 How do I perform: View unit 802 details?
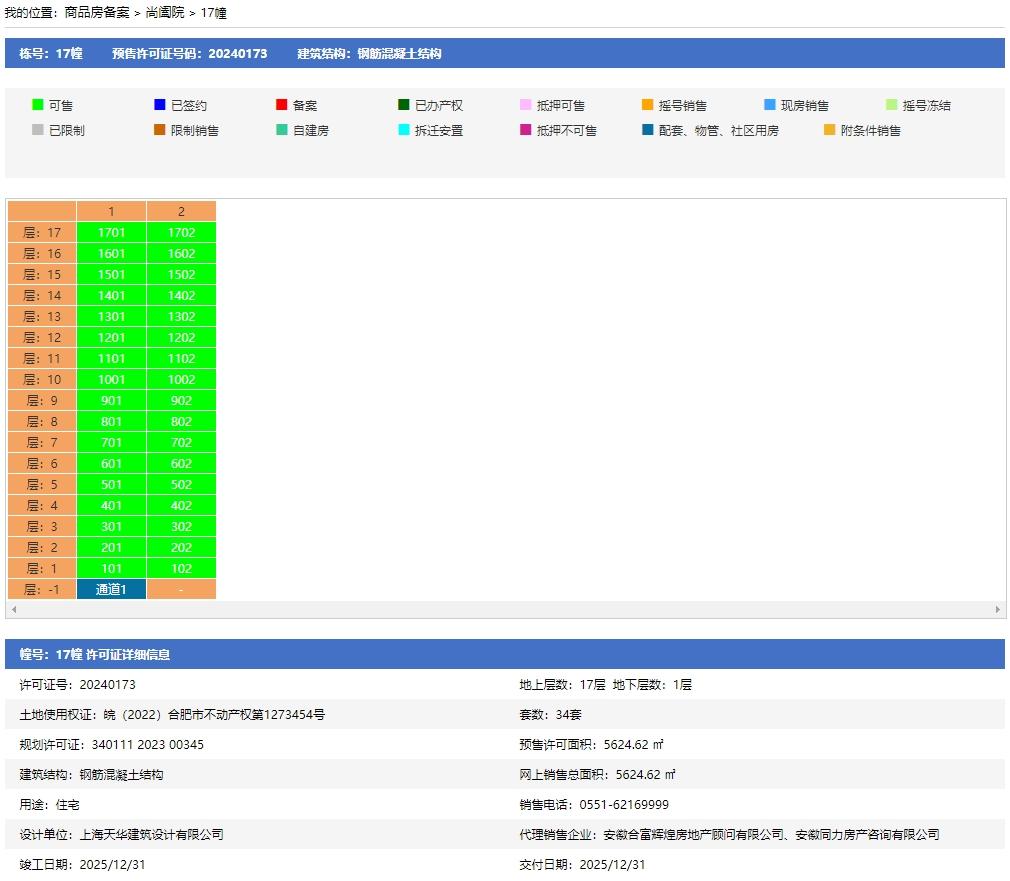182,422
